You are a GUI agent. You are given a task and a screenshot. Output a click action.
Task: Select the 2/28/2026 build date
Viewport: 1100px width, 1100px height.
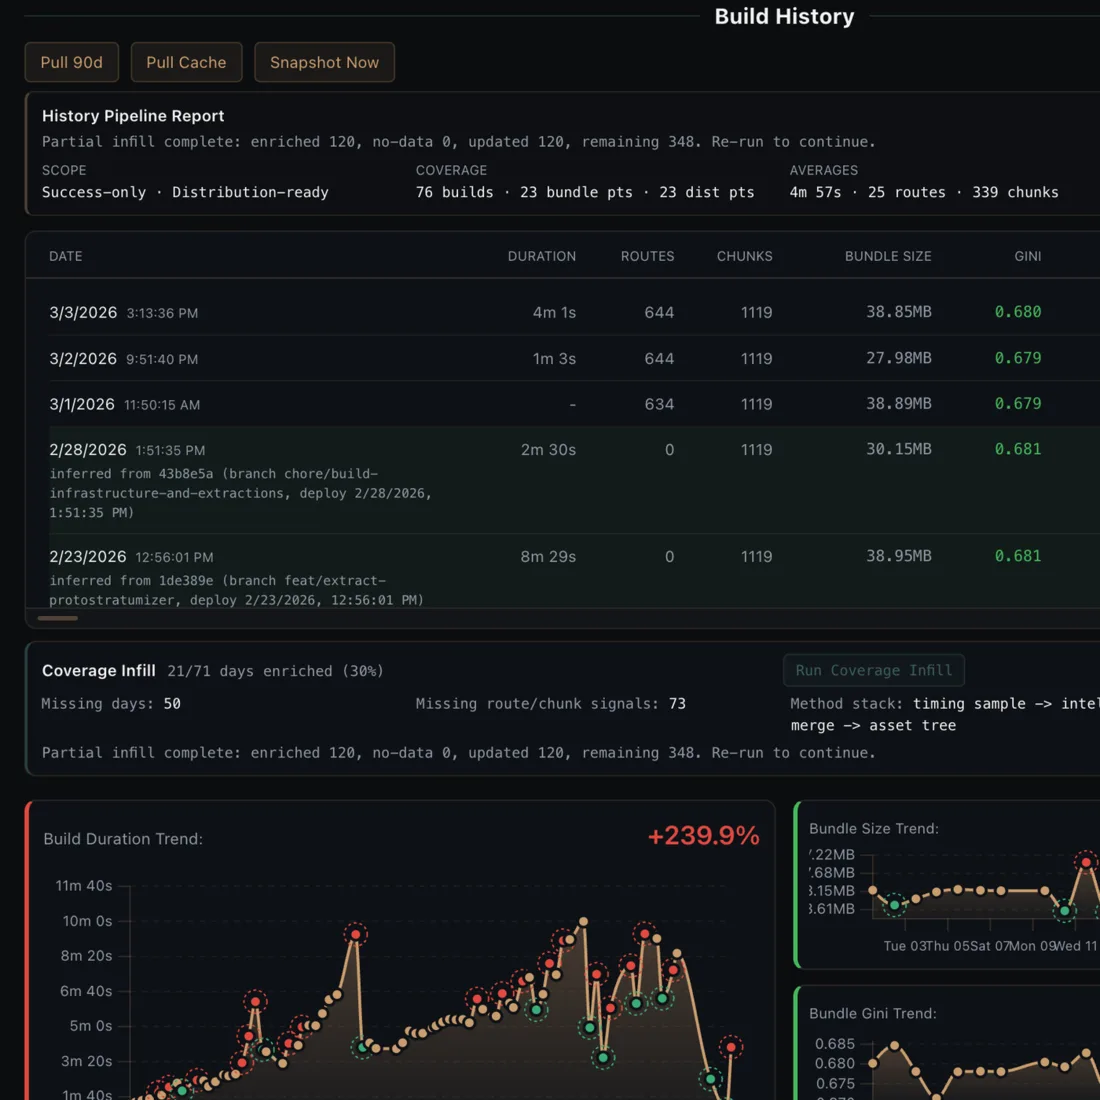[88, 450]
